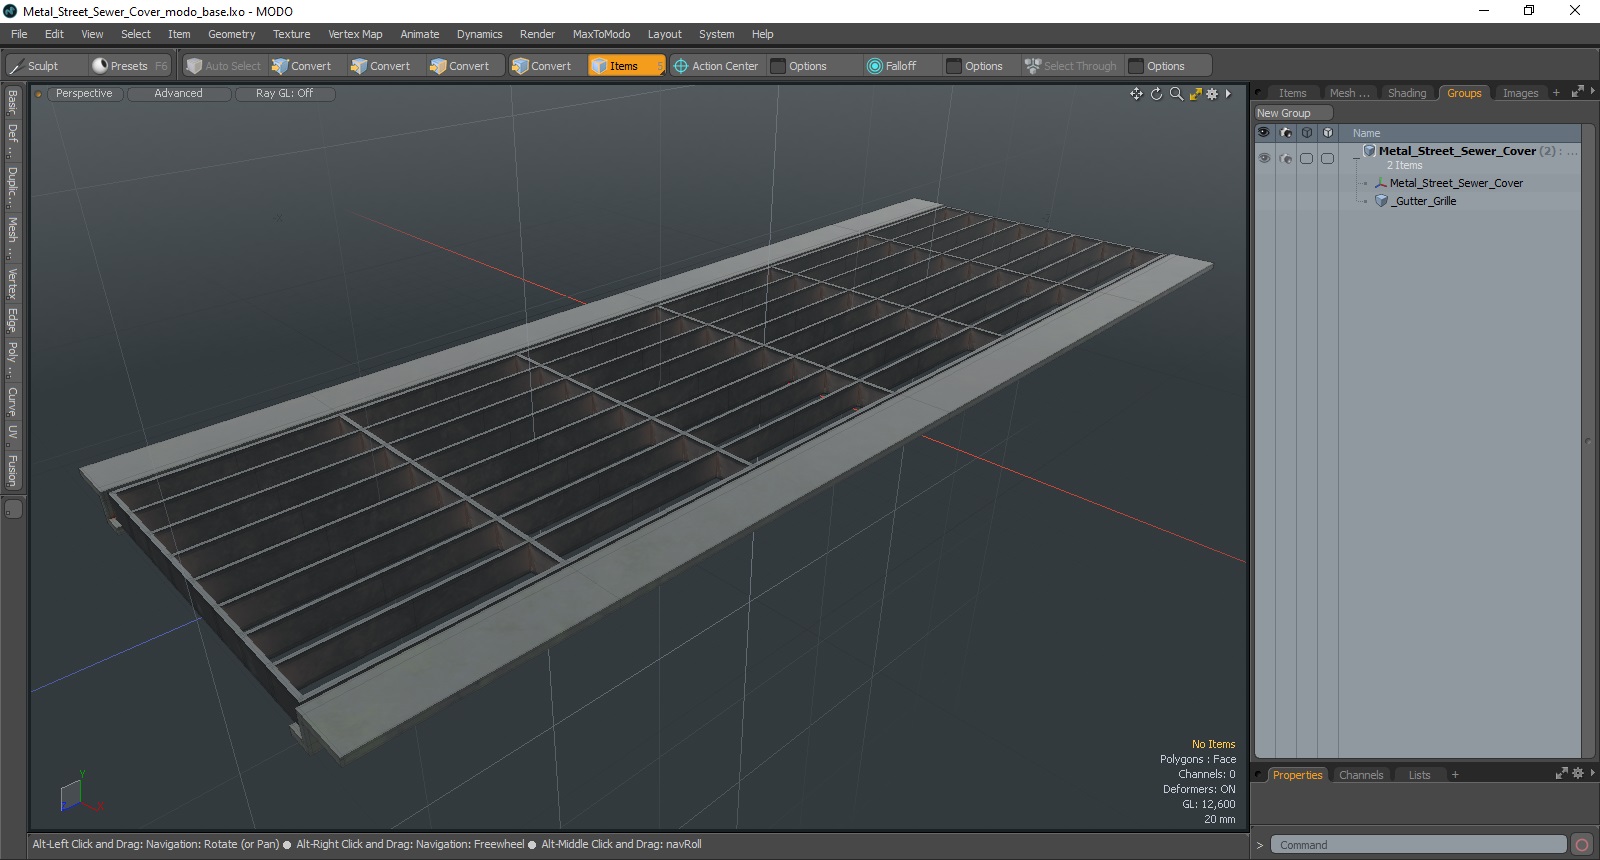Click the Metal_Street_Sewer_Cover locator axis icon

(x=1381, y=183)
